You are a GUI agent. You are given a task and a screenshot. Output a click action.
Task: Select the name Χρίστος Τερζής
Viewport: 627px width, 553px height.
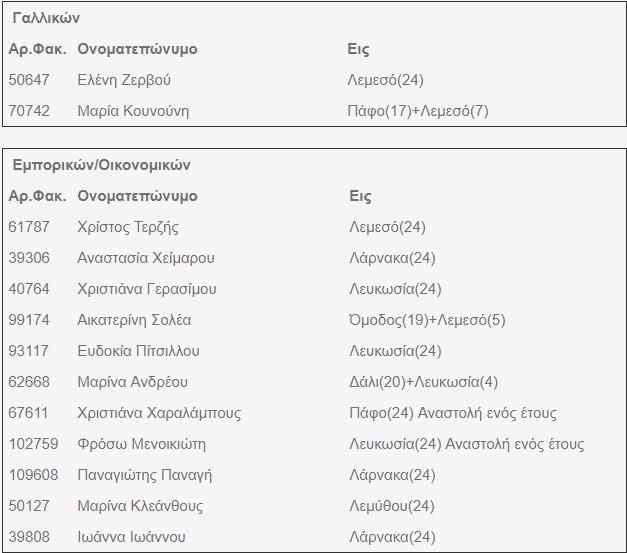pyautogui.click(x=128, y=227)
